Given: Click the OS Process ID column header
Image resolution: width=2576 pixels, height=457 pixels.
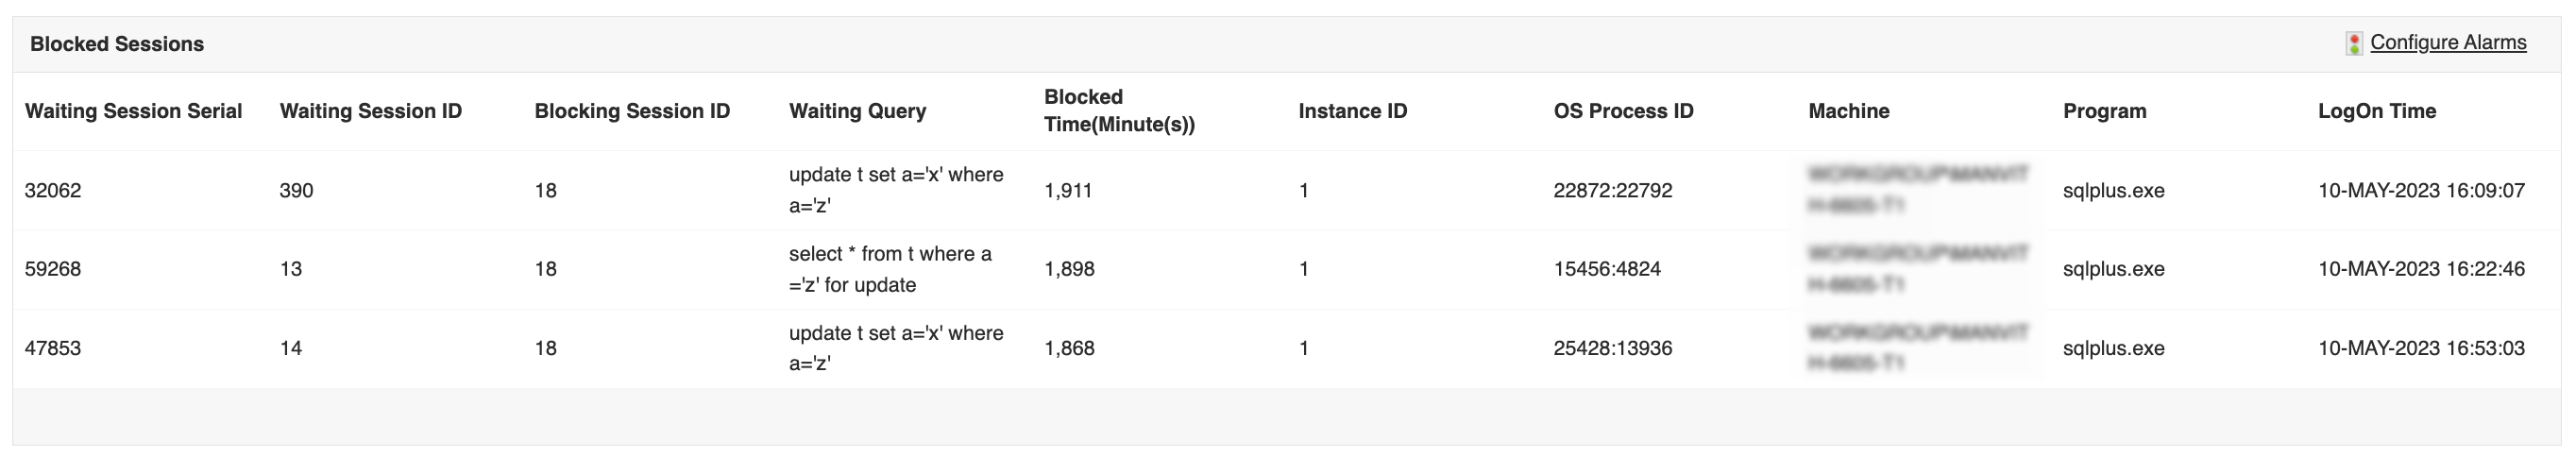Looking at the screenshot, I should click(1623, 111).
